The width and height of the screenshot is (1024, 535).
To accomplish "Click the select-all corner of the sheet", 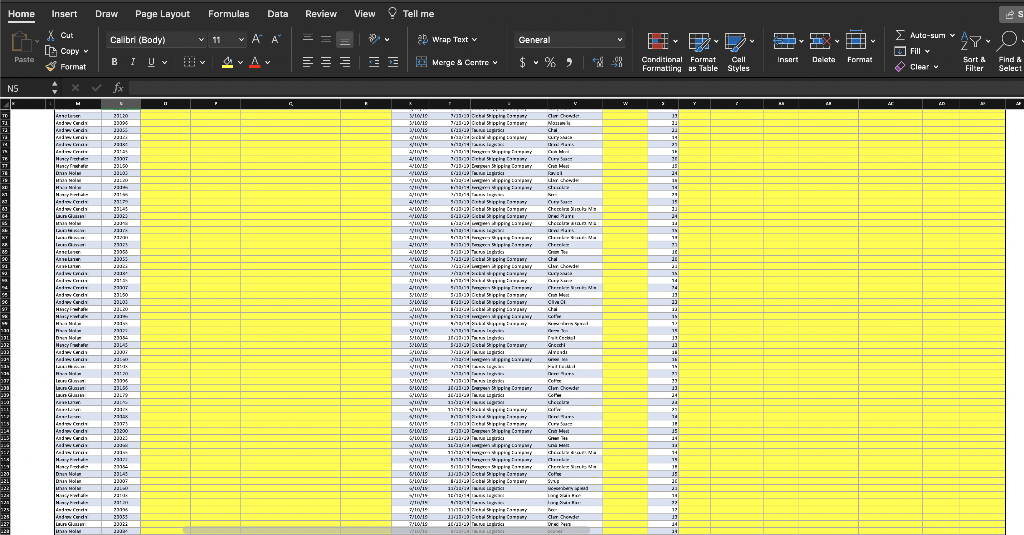I will click(5, 104).
